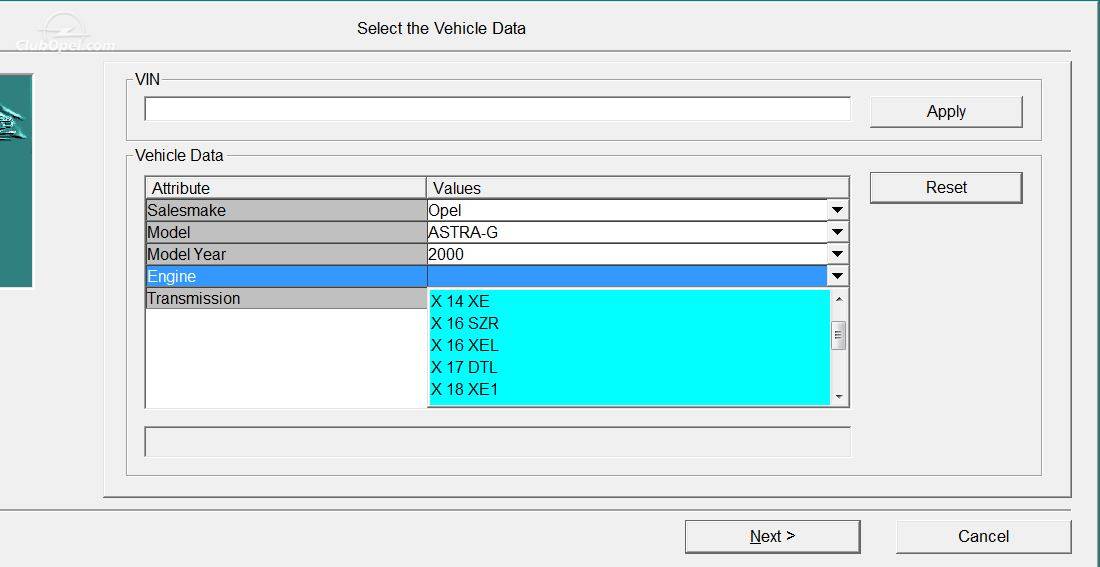Click the engine list scrollbar thumb
Screen dimensions: 1100x567
(x=839, y=335)
